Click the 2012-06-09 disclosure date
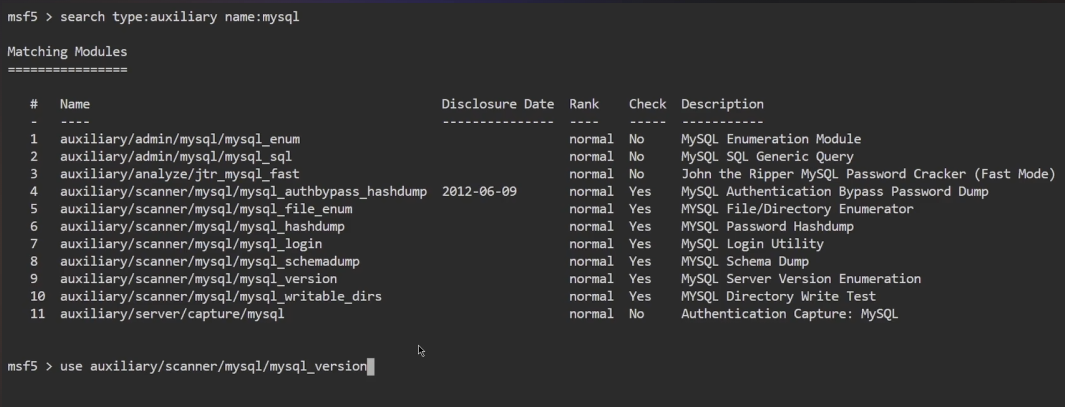 [479, 192]
